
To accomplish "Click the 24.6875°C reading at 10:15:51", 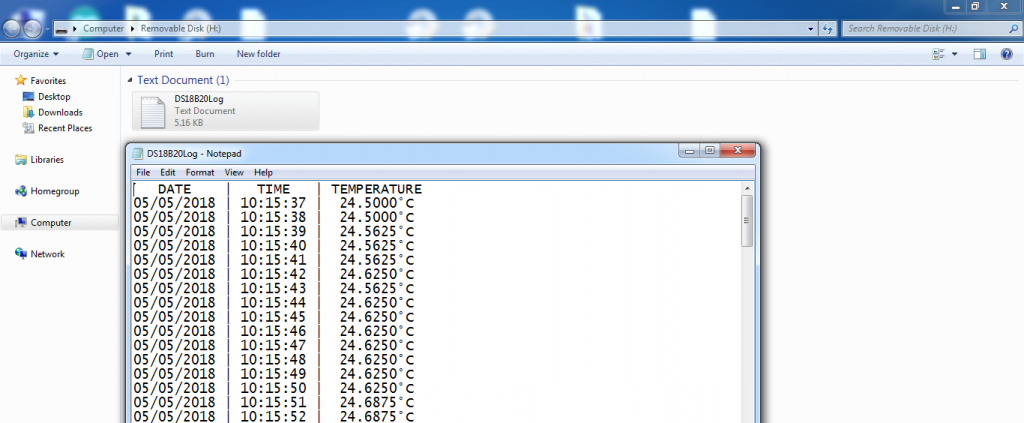I will 377,402.
